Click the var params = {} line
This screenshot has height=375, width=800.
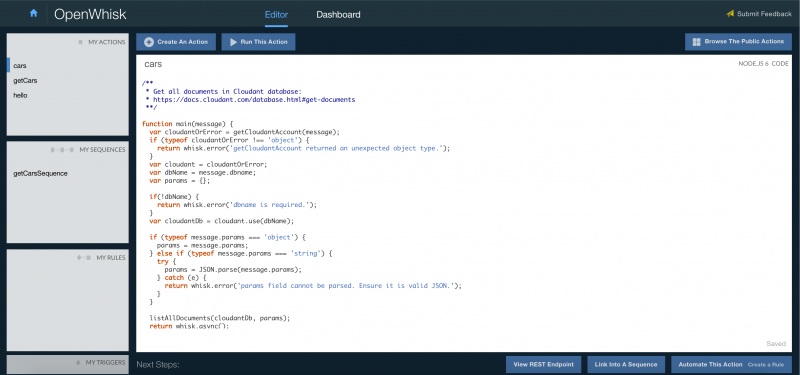[179, 181]
